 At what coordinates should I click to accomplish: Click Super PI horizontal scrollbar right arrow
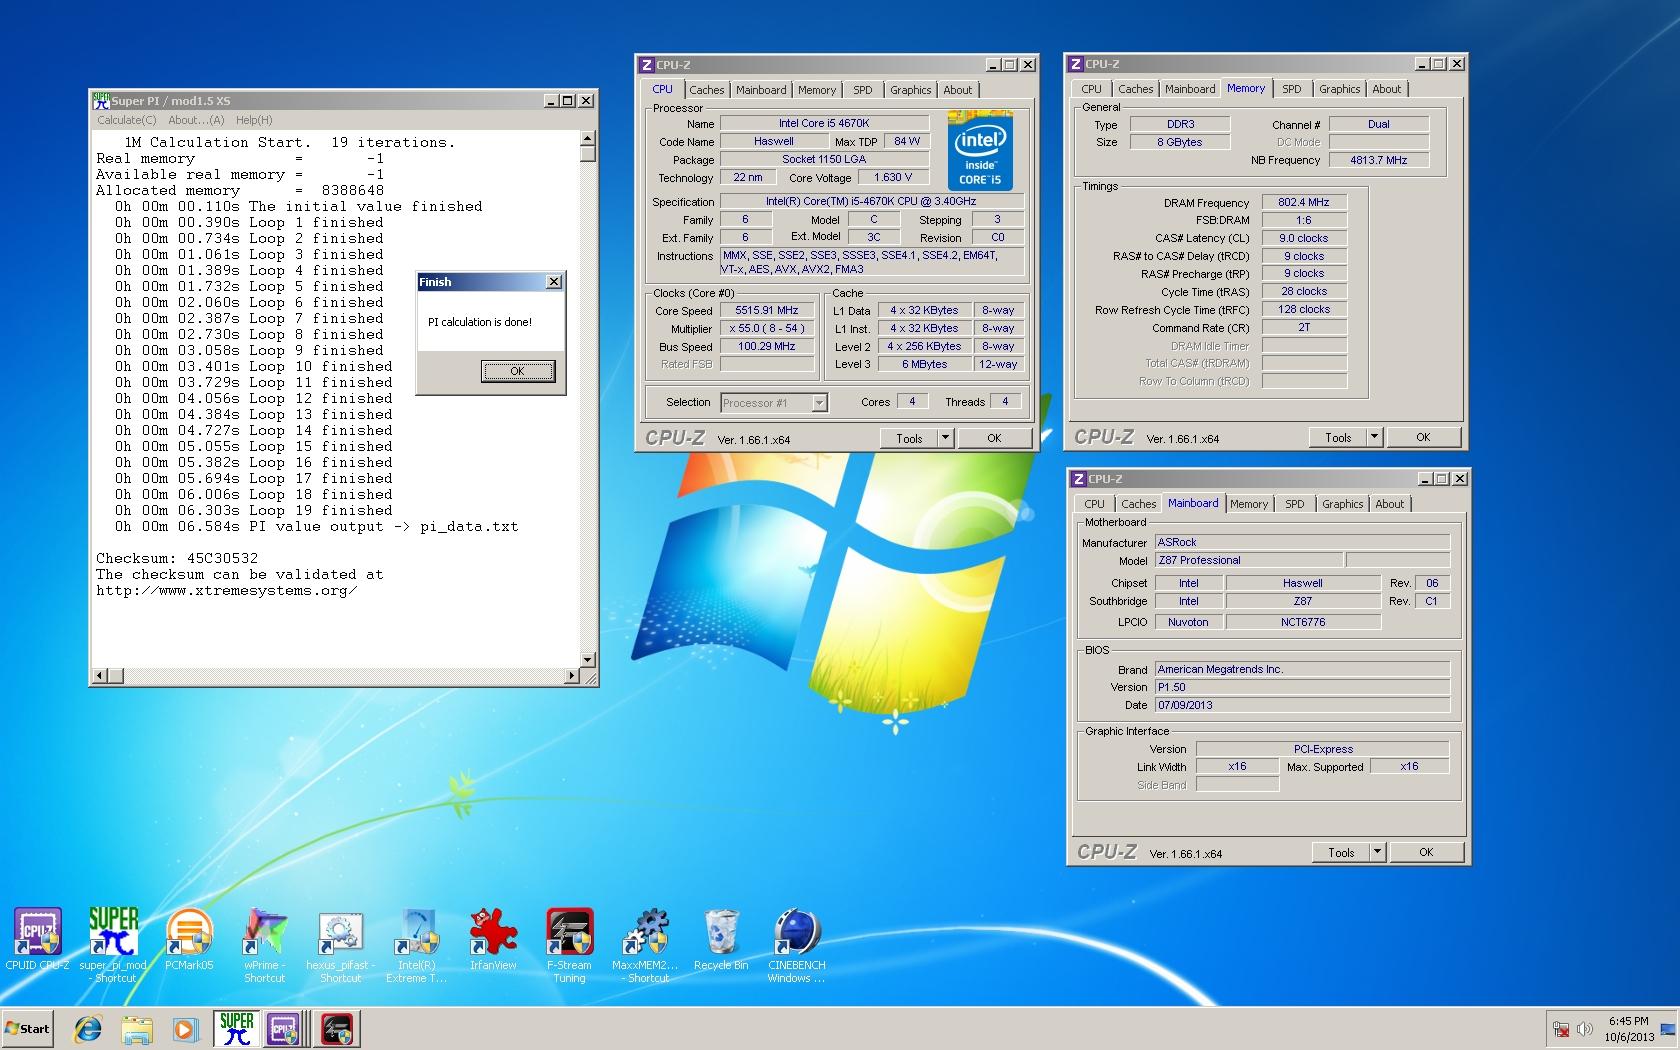(x=571, y=676)
